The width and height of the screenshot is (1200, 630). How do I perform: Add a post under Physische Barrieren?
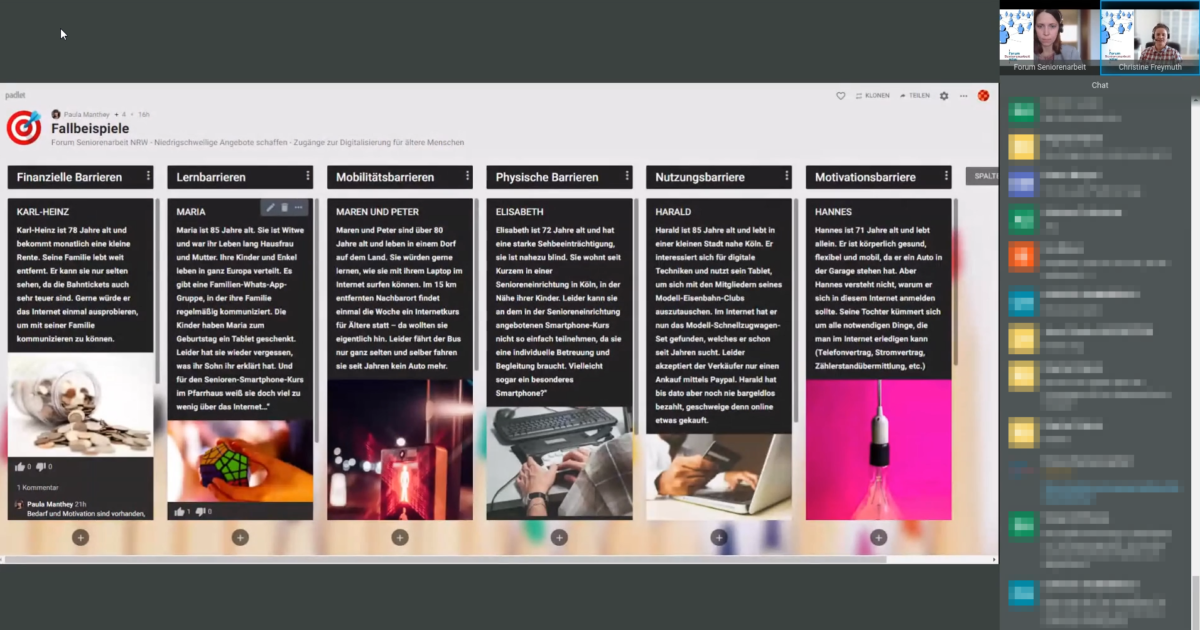[x=559, y=538]
